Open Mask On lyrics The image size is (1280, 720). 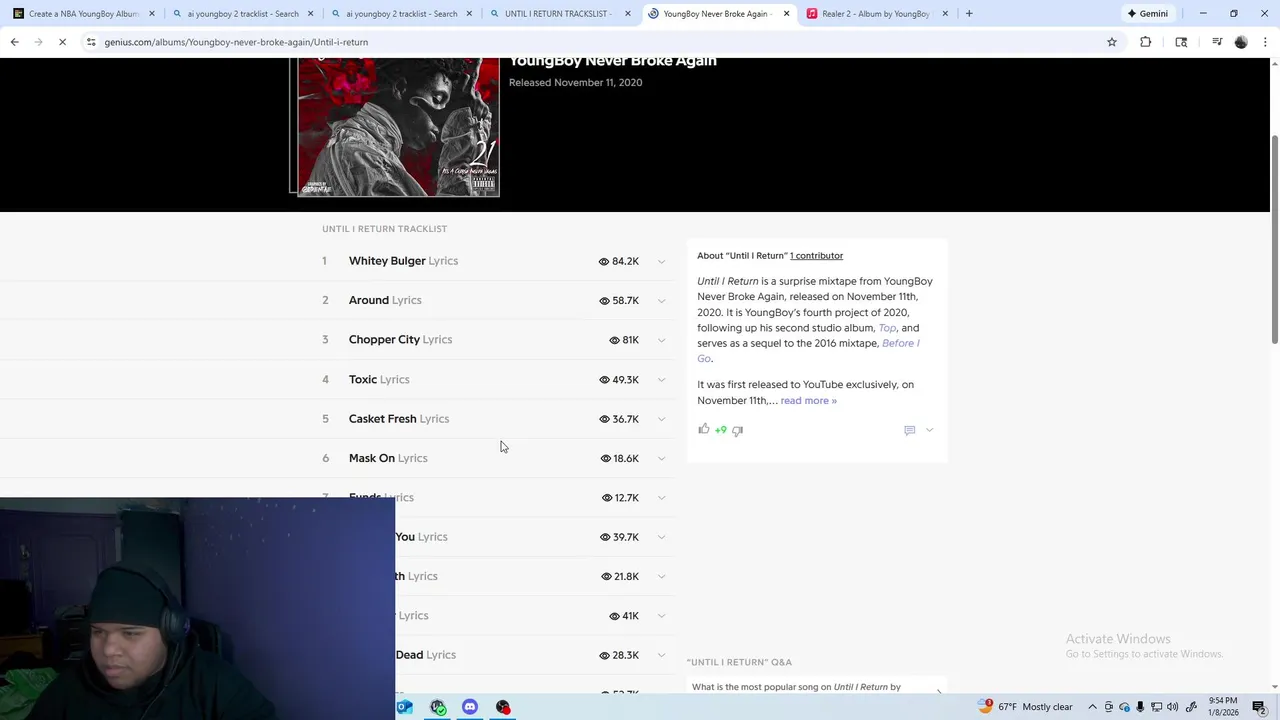pyautogui.click(x=388, y=458)
